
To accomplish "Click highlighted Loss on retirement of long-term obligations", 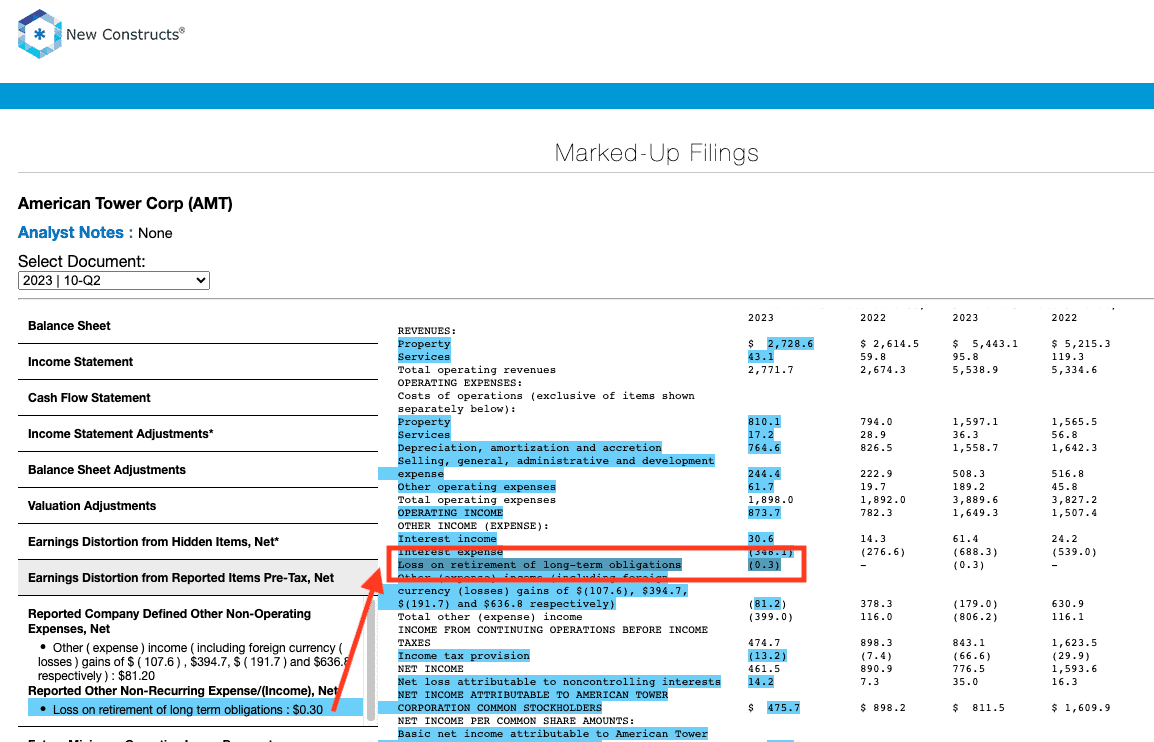I will click(539, 565).
